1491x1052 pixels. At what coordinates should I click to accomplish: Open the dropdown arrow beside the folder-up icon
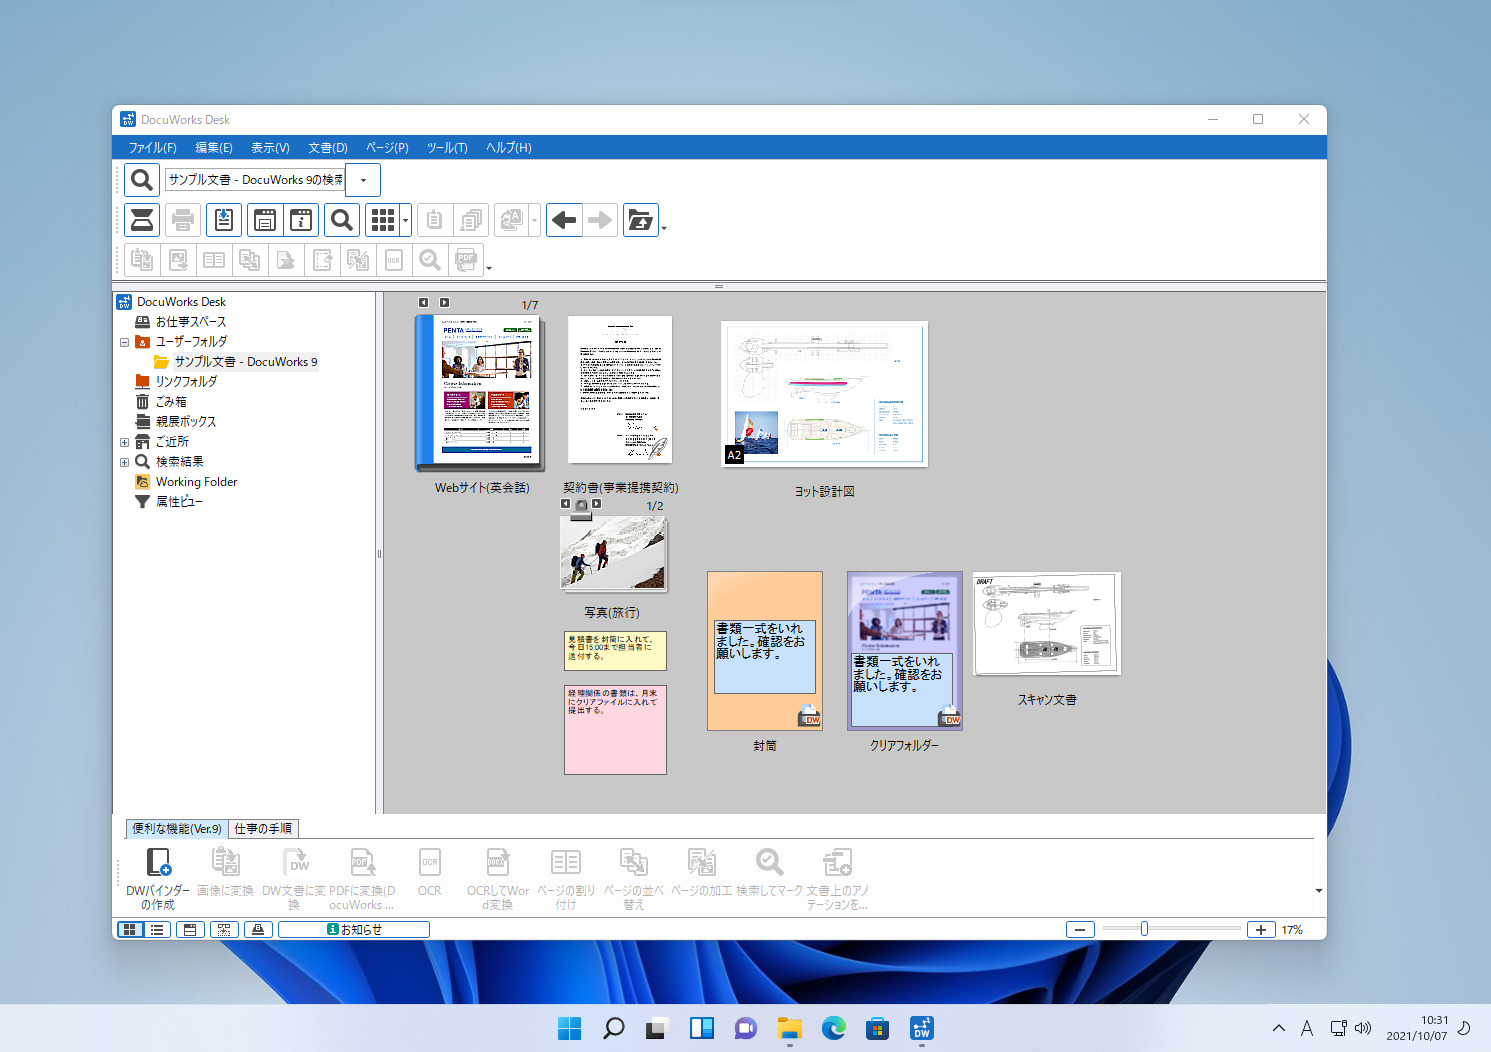(x=664, y=228)
